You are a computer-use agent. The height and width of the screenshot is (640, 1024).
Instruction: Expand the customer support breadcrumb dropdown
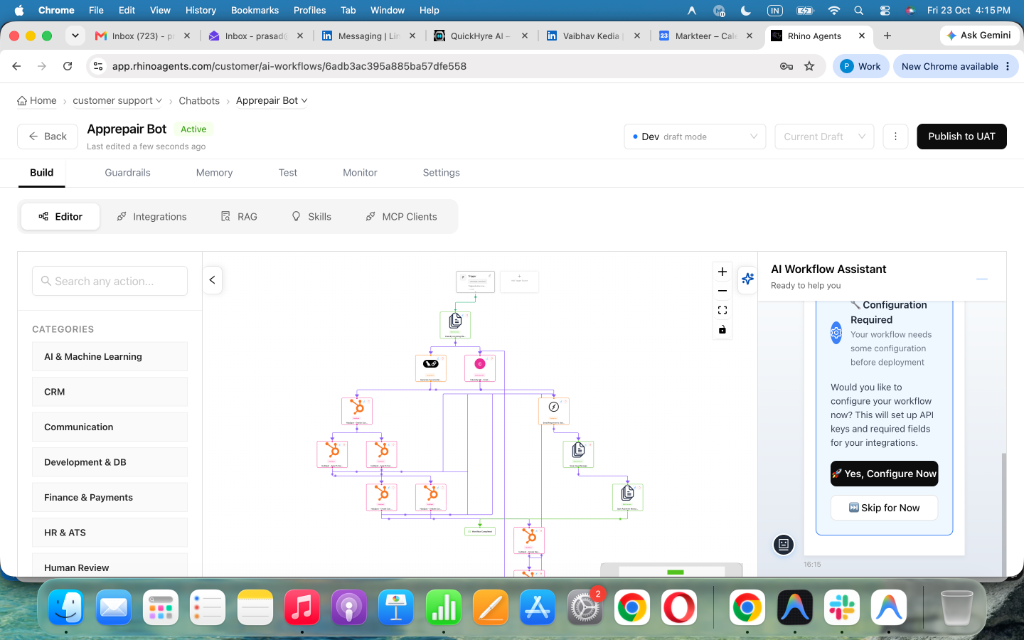(x=117, y=101)
